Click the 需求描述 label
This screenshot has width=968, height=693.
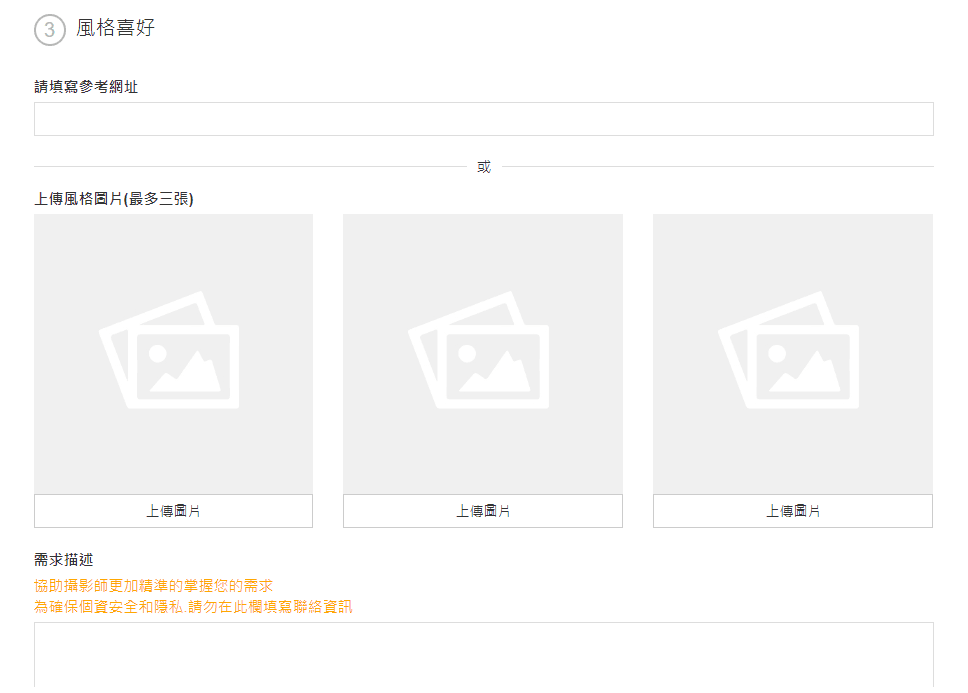pyautogui.click(x=64, y=560)
